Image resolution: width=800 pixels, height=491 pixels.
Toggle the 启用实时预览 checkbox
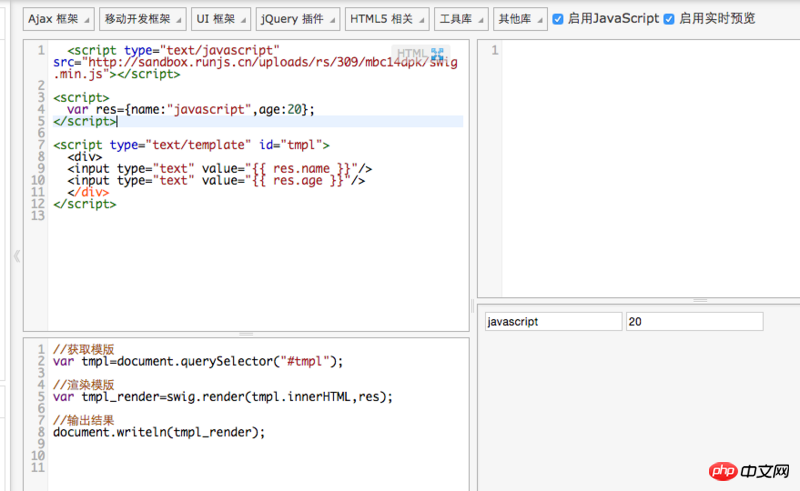click(669, 19)
